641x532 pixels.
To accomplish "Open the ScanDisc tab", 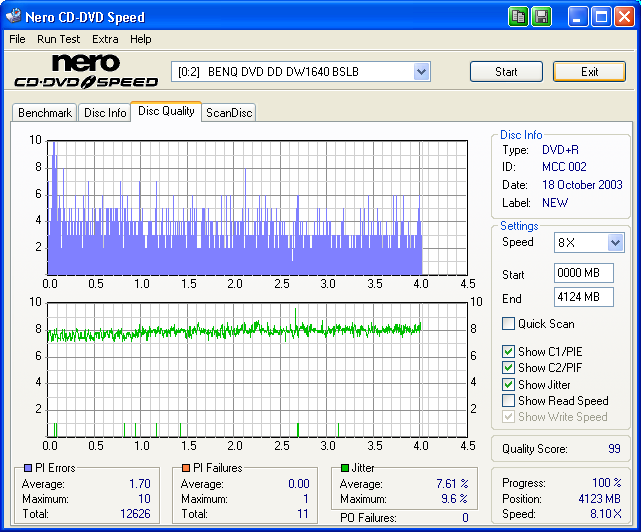I will [x=229, y=113].
